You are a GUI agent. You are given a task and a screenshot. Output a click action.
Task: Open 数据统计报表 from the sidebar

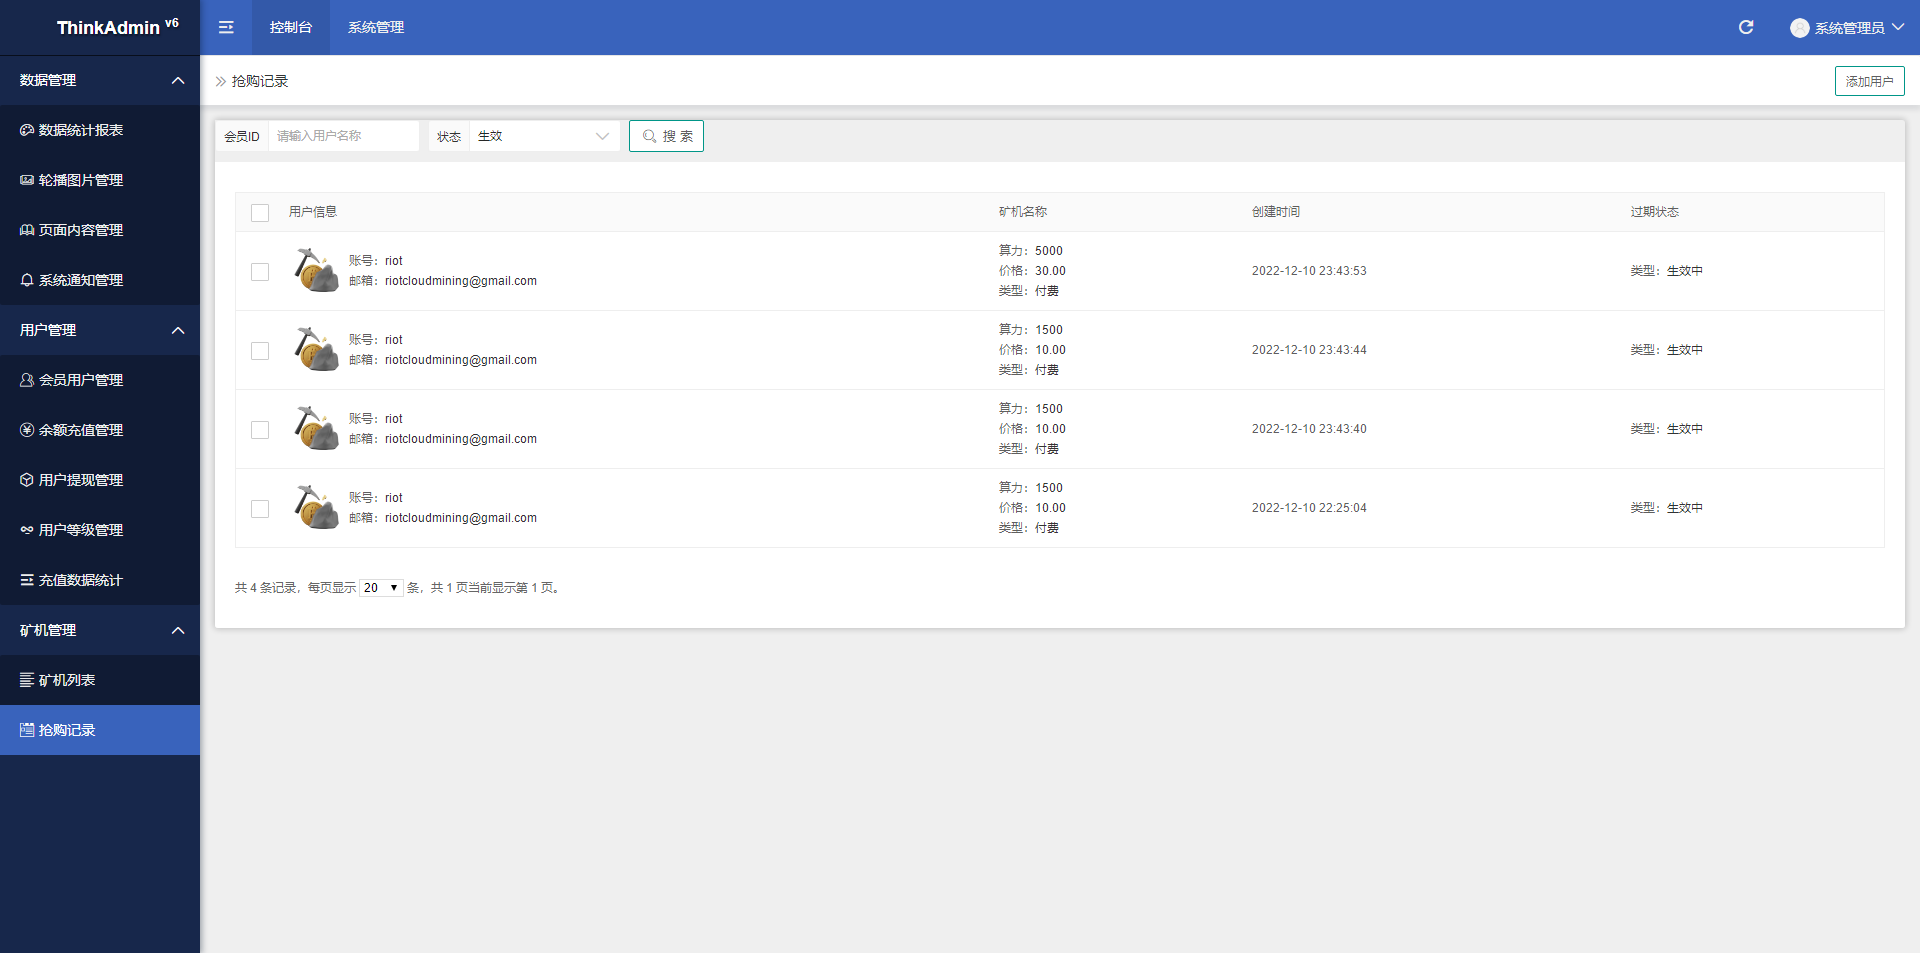(x=81, y=130)
